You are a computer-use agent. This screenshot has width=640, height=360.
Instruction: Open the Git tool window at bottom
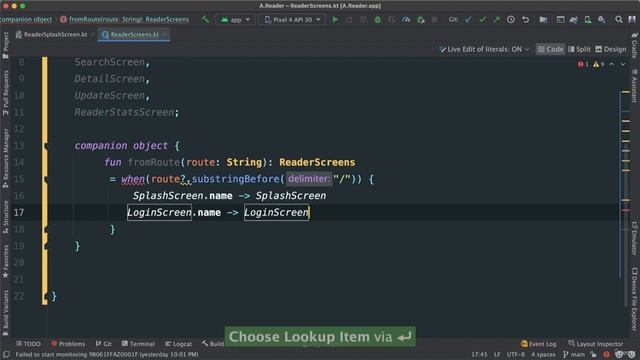[x=104, y=344]
